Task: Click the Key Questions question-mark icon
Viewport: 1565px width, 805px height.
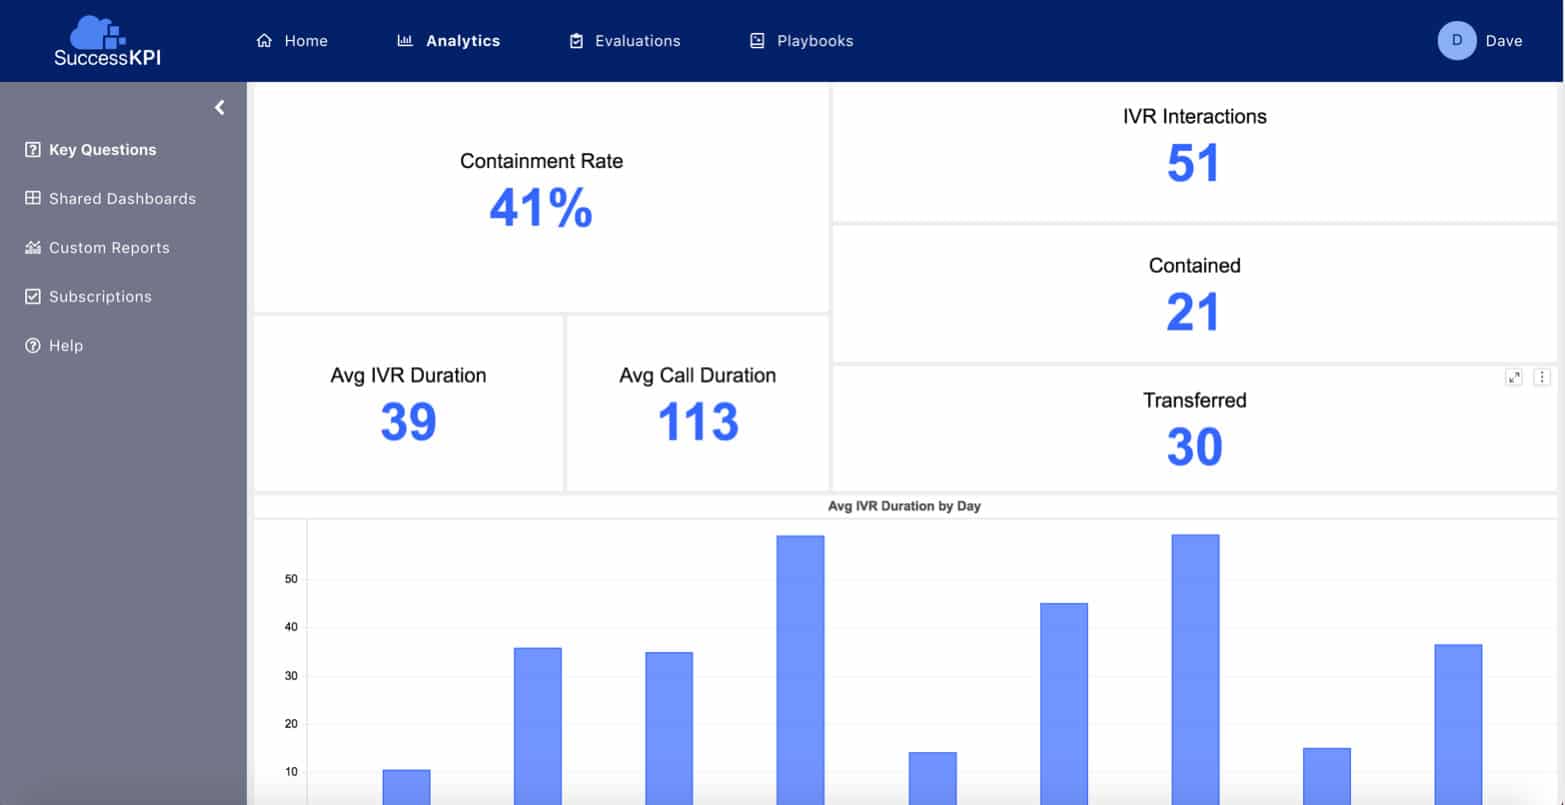Action: (x=32, y=150)
